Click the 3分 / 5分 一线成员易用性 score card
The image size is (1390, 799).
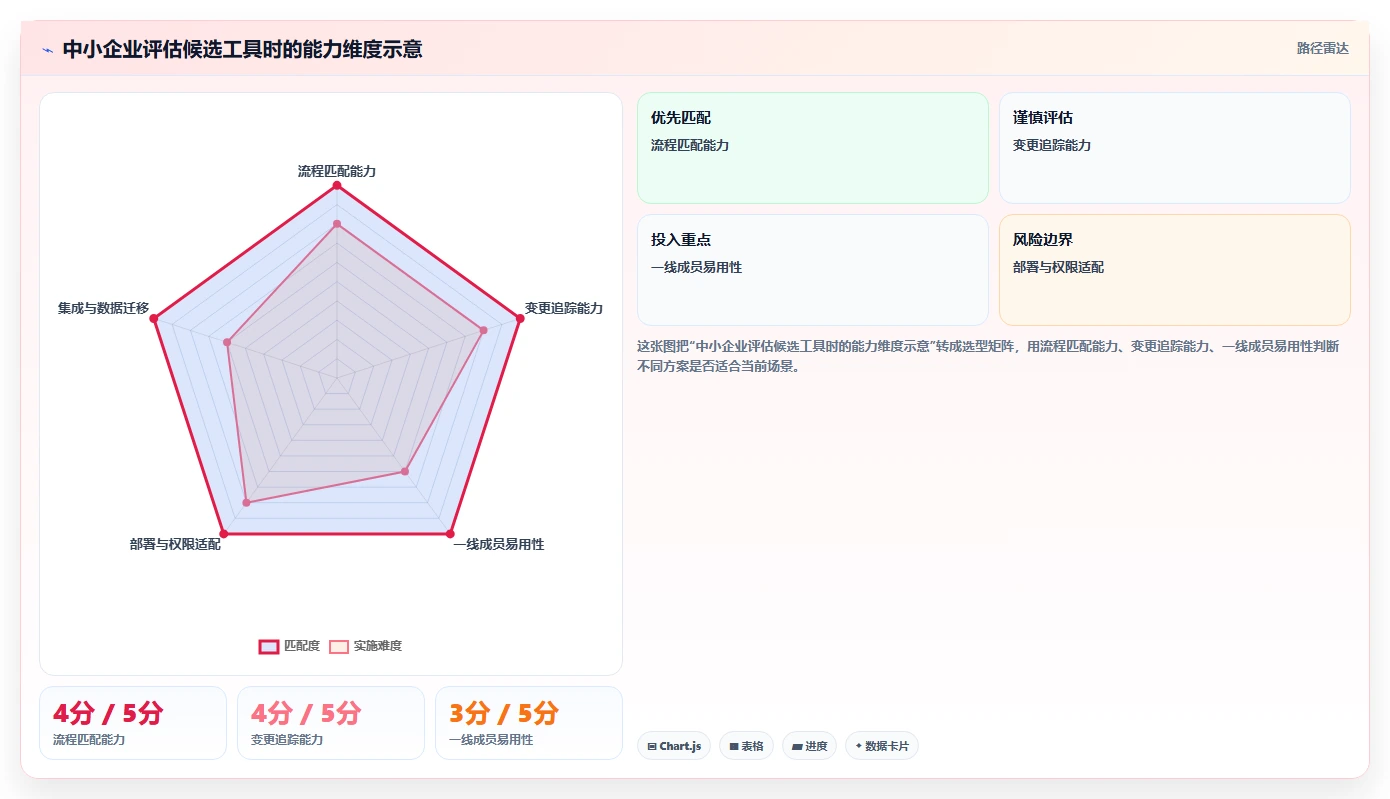click(529, 723)
